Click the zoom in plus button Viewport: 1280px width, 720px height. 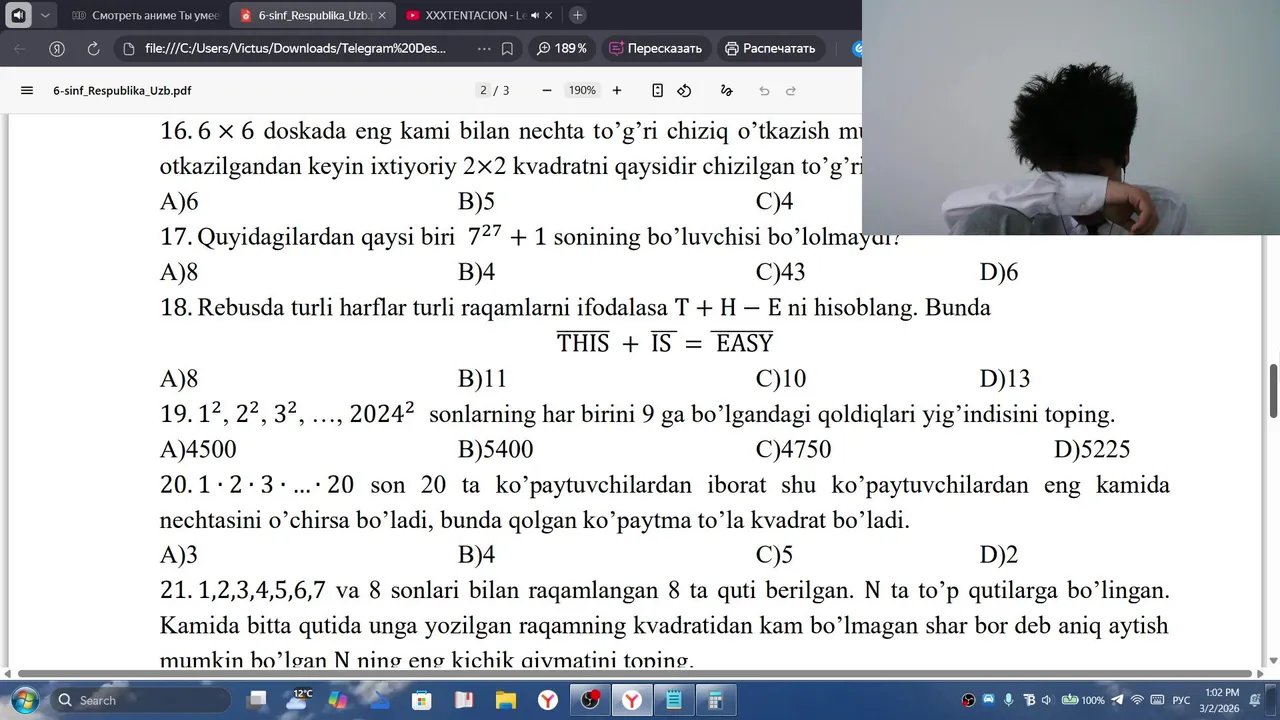(x=617, y=90)
